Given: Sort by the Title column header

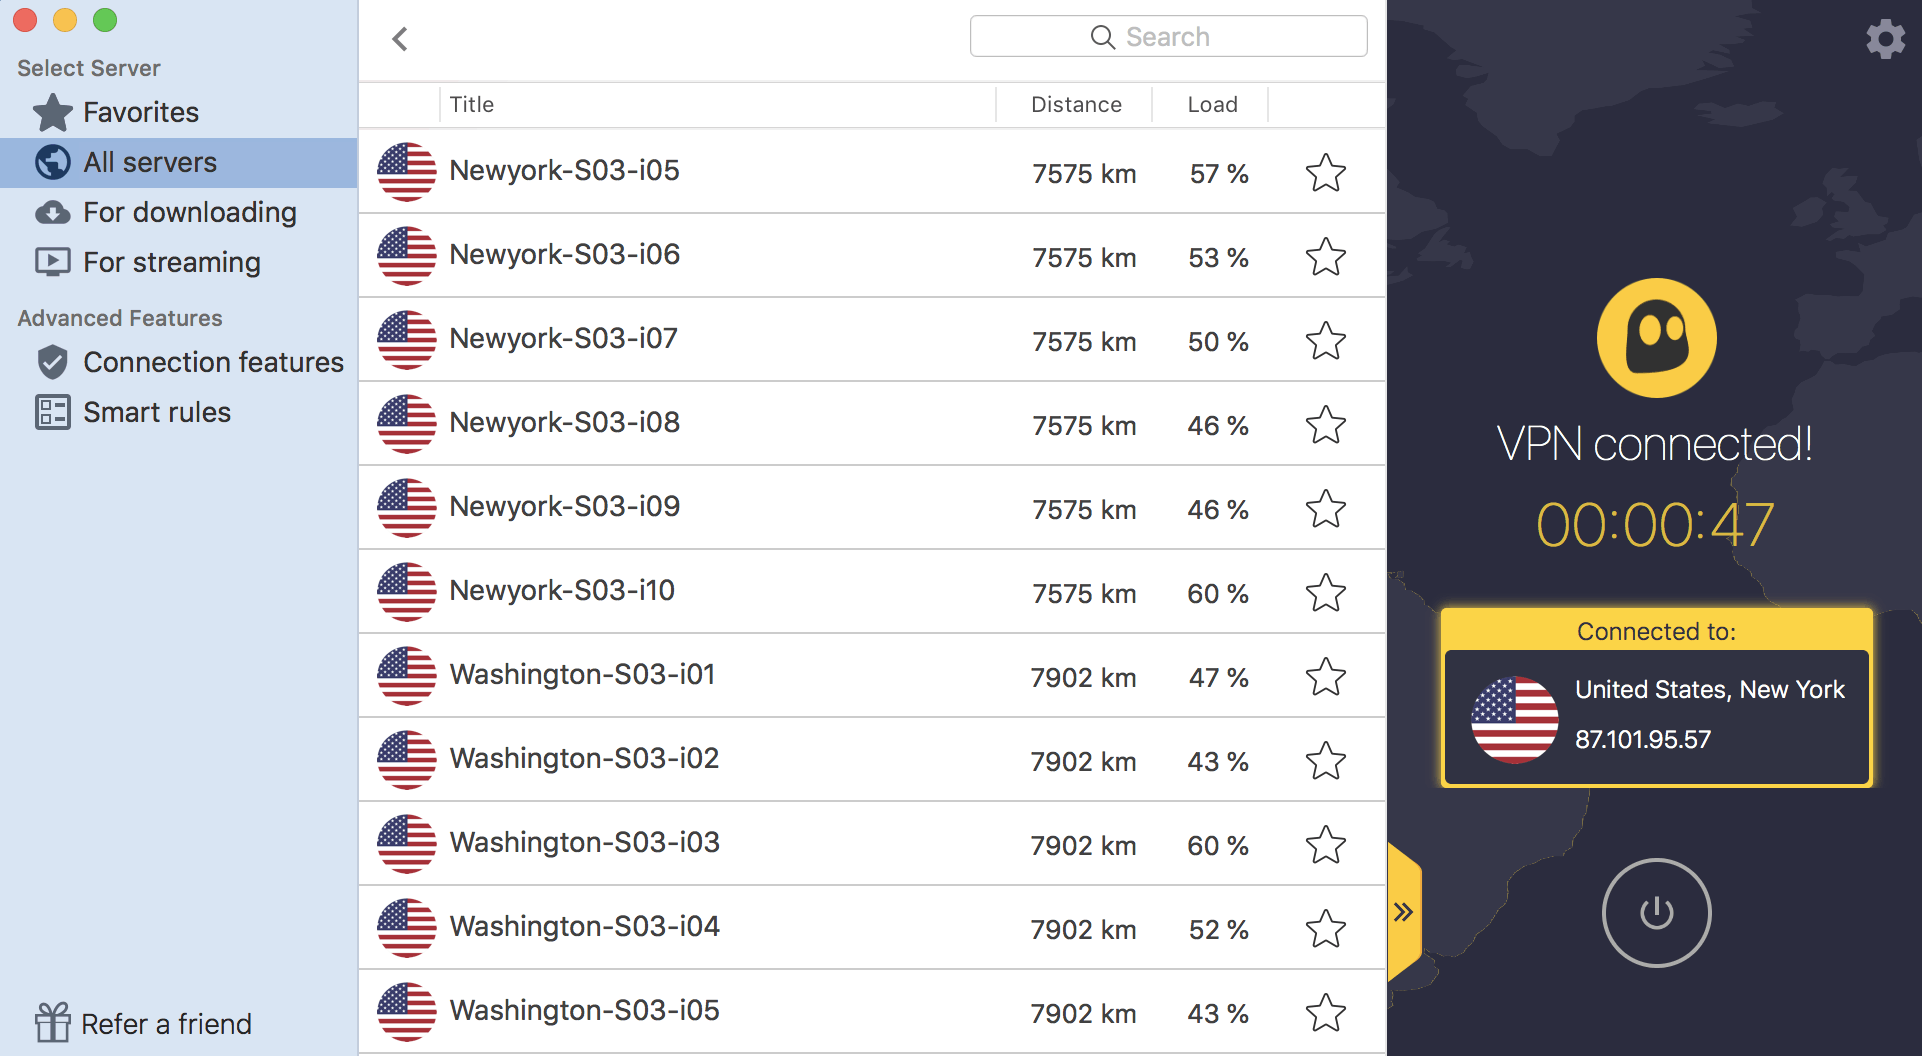Looking at the screenshot, I should tap(717, 104).
